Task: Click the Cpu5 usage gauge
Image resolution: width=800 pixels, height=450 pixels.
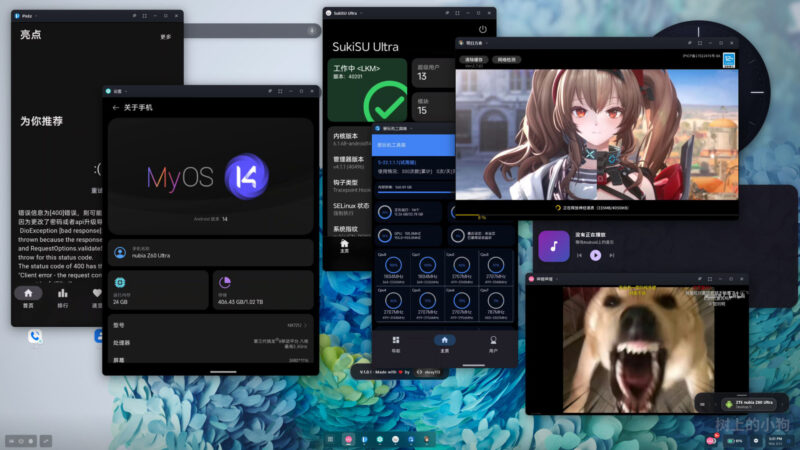Action: click(428, 301)
